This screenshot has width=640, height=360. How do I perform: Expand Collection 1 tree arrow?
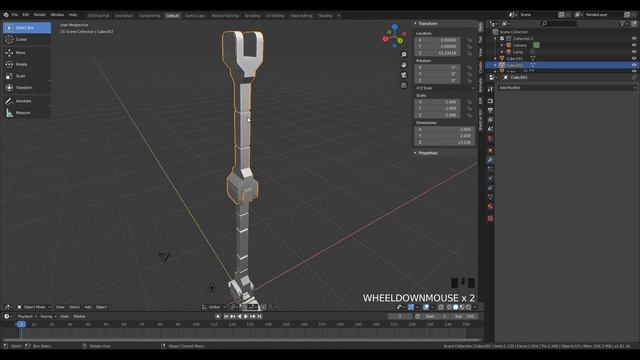[x=496, y=39]
